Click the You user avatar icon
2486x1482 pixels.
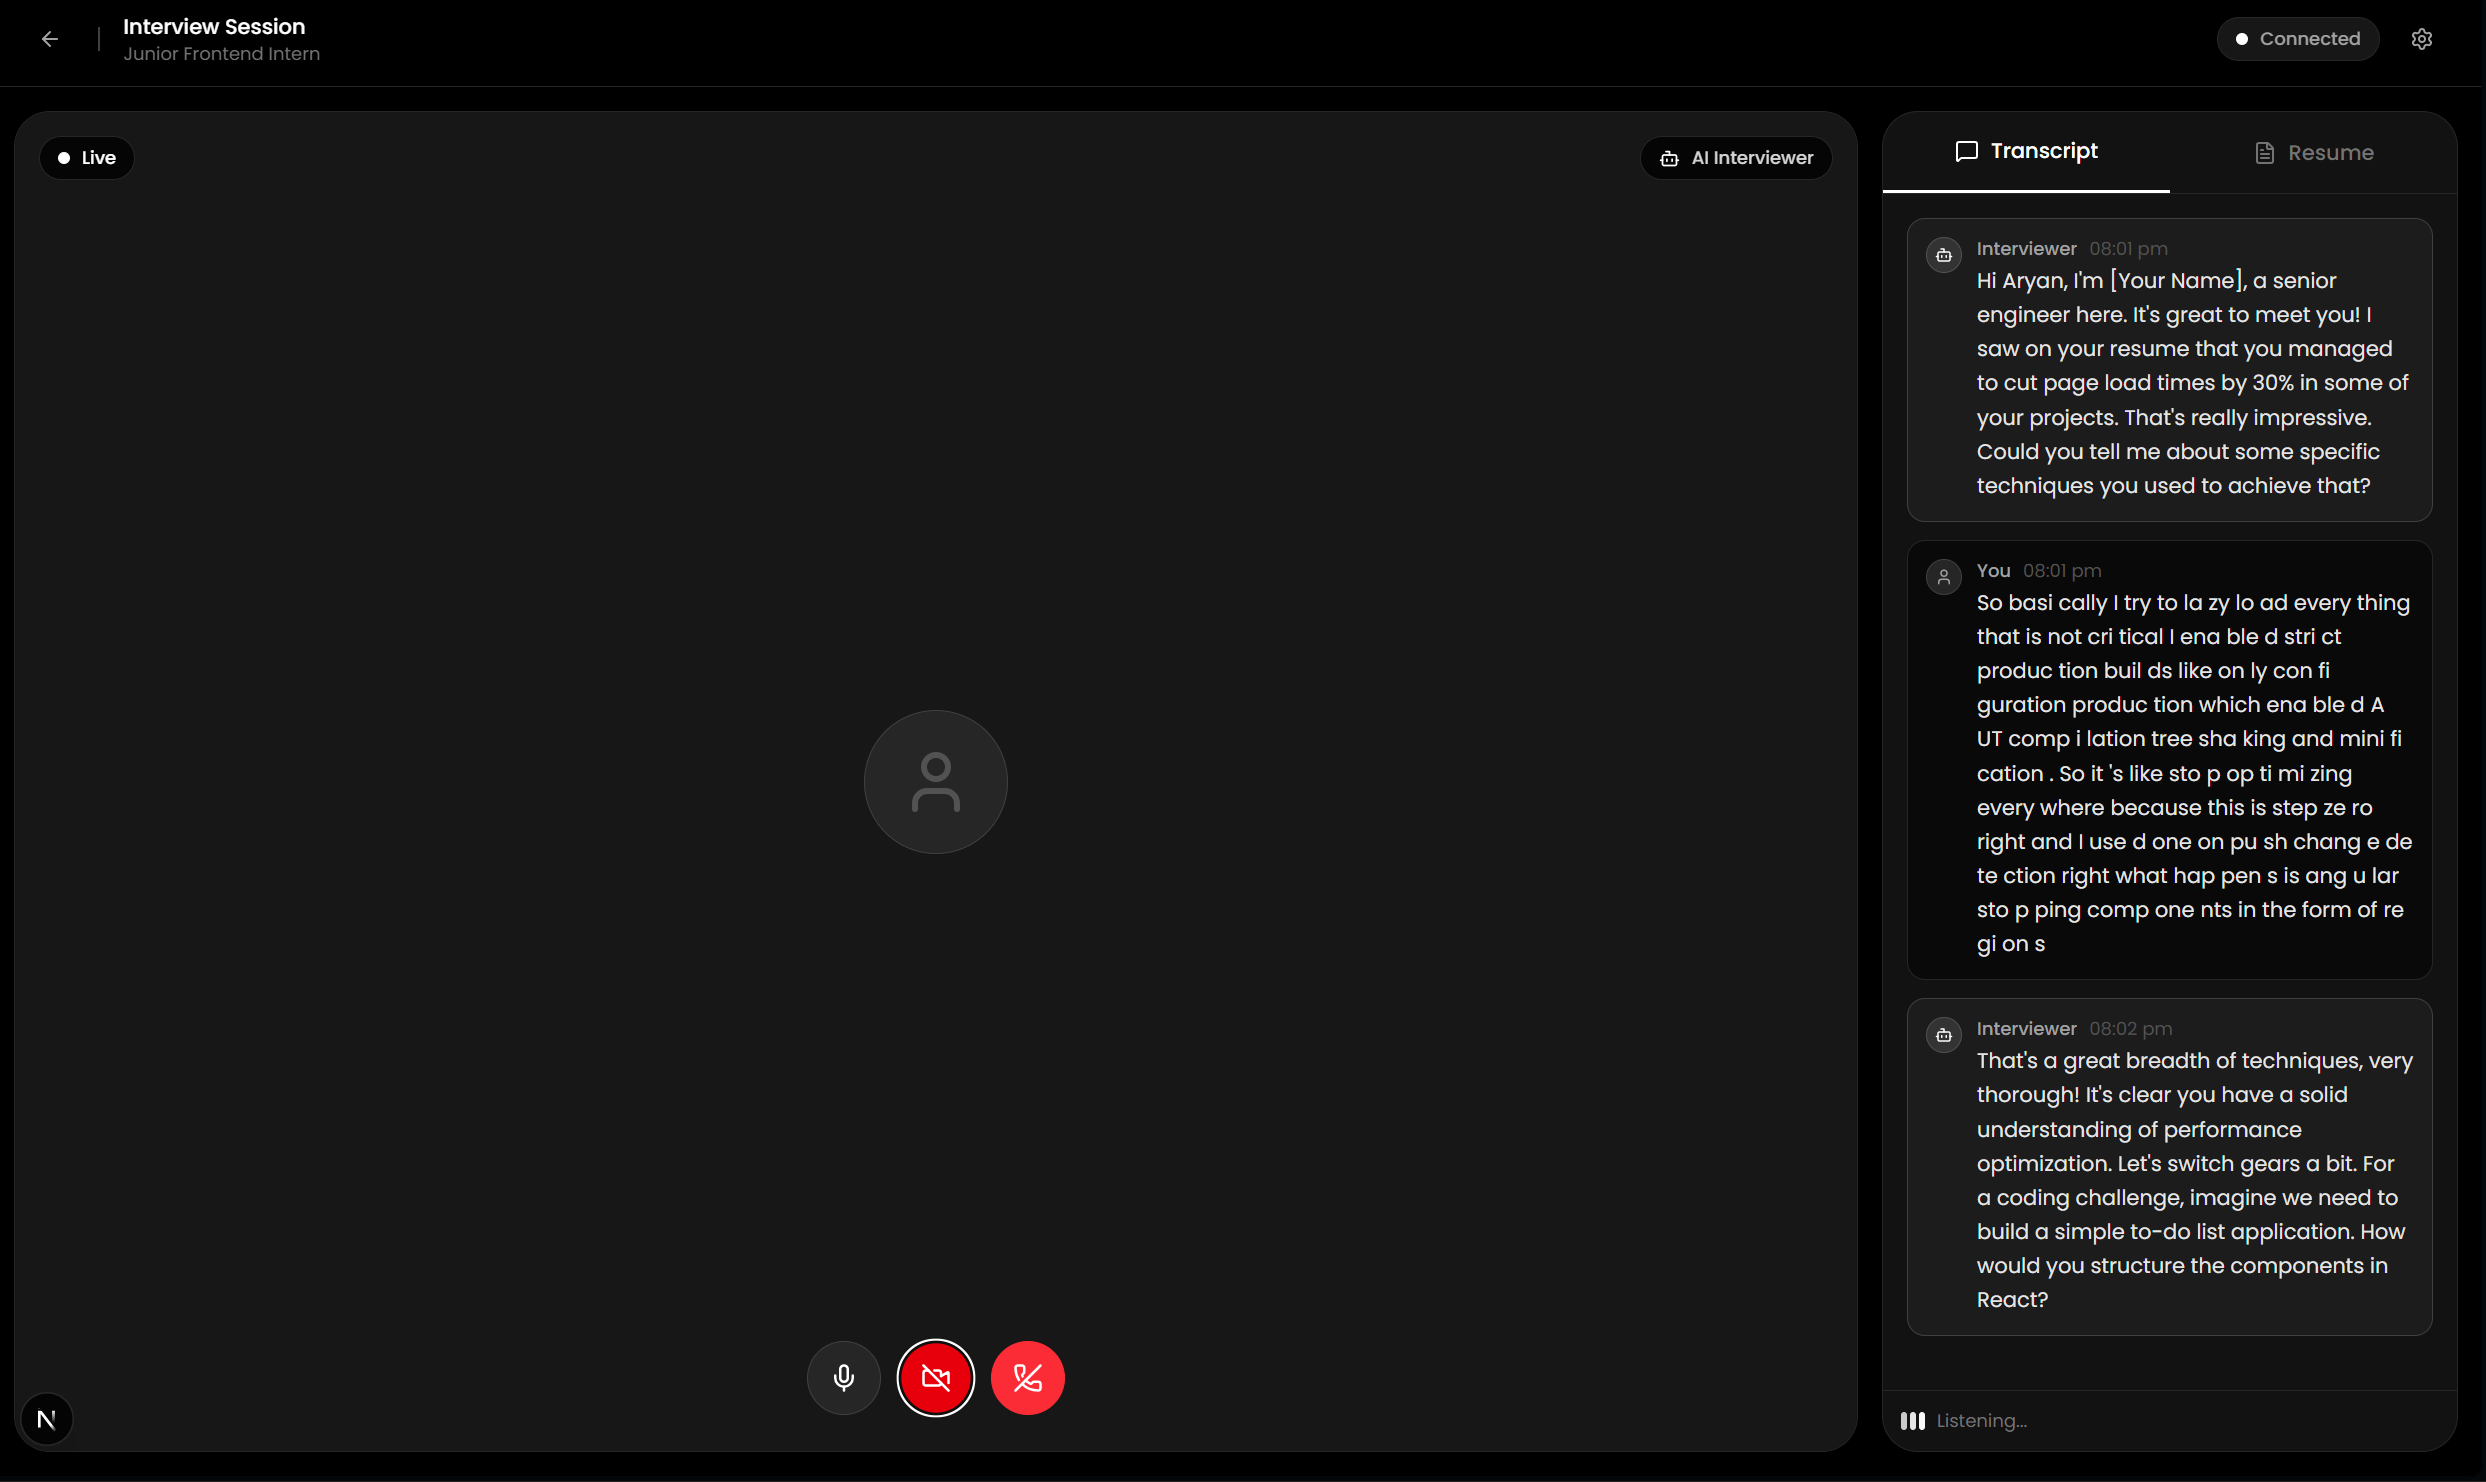[x=1943, y=577]
